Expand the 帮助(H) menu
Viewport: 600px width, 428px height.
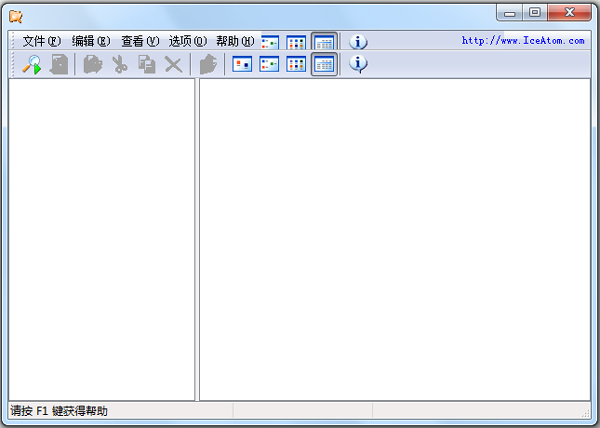click(235, 42)
